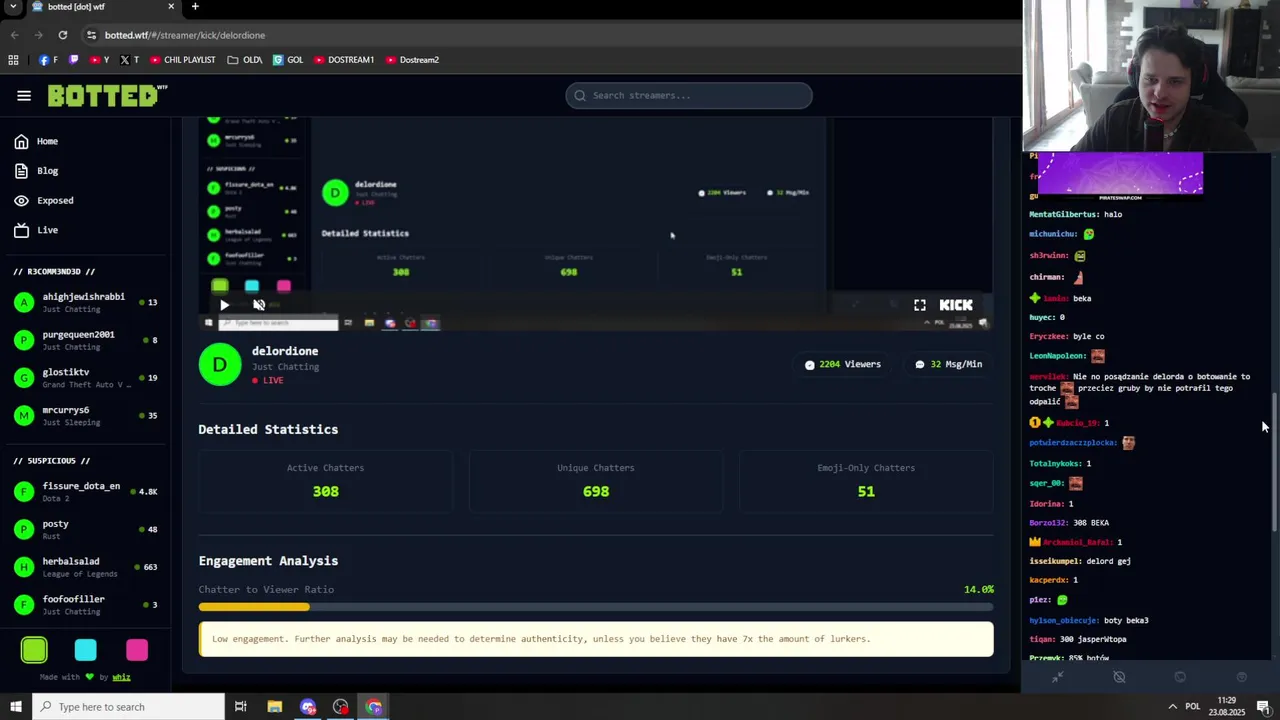Image resolution: width=1280 pixels, height=720 pixels.
Task: Click the green D avatar of delordione
Action: [220, 364]
